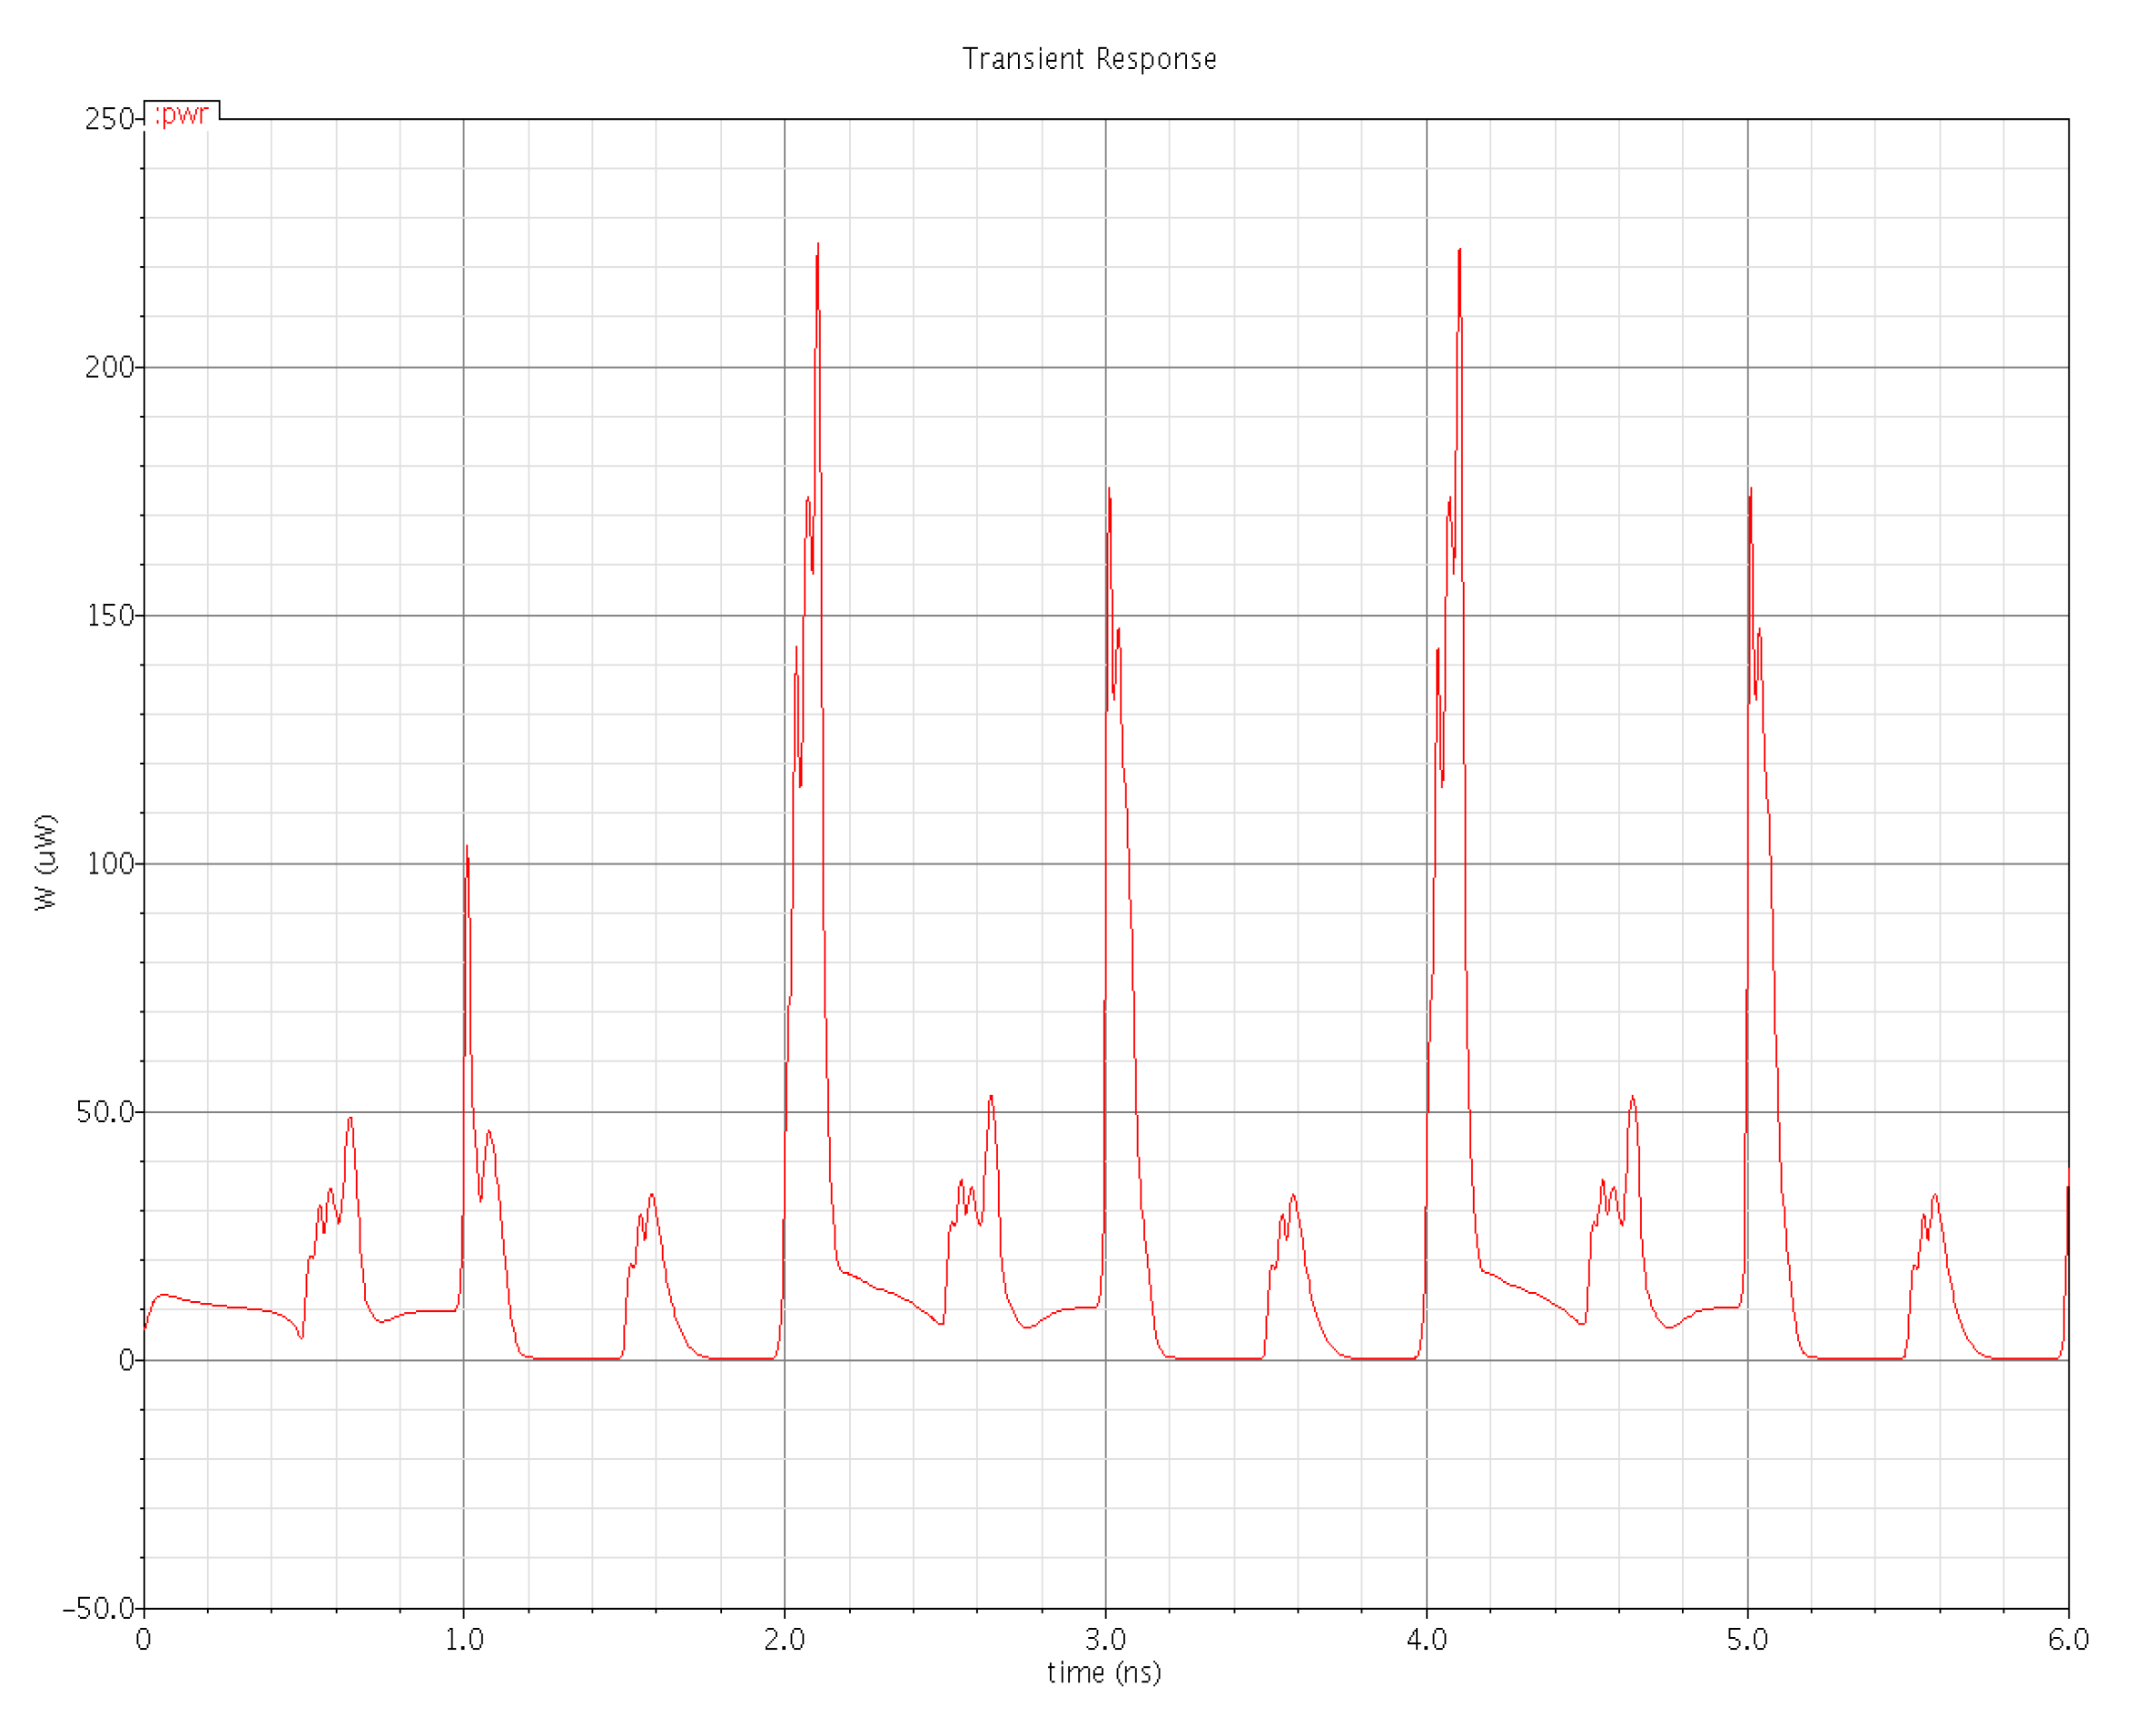Screen dimensions: 2136x1736
Task: Click the 2.0 x-axis tick label
Action: pyautogui.click(x=784, y=1640)
